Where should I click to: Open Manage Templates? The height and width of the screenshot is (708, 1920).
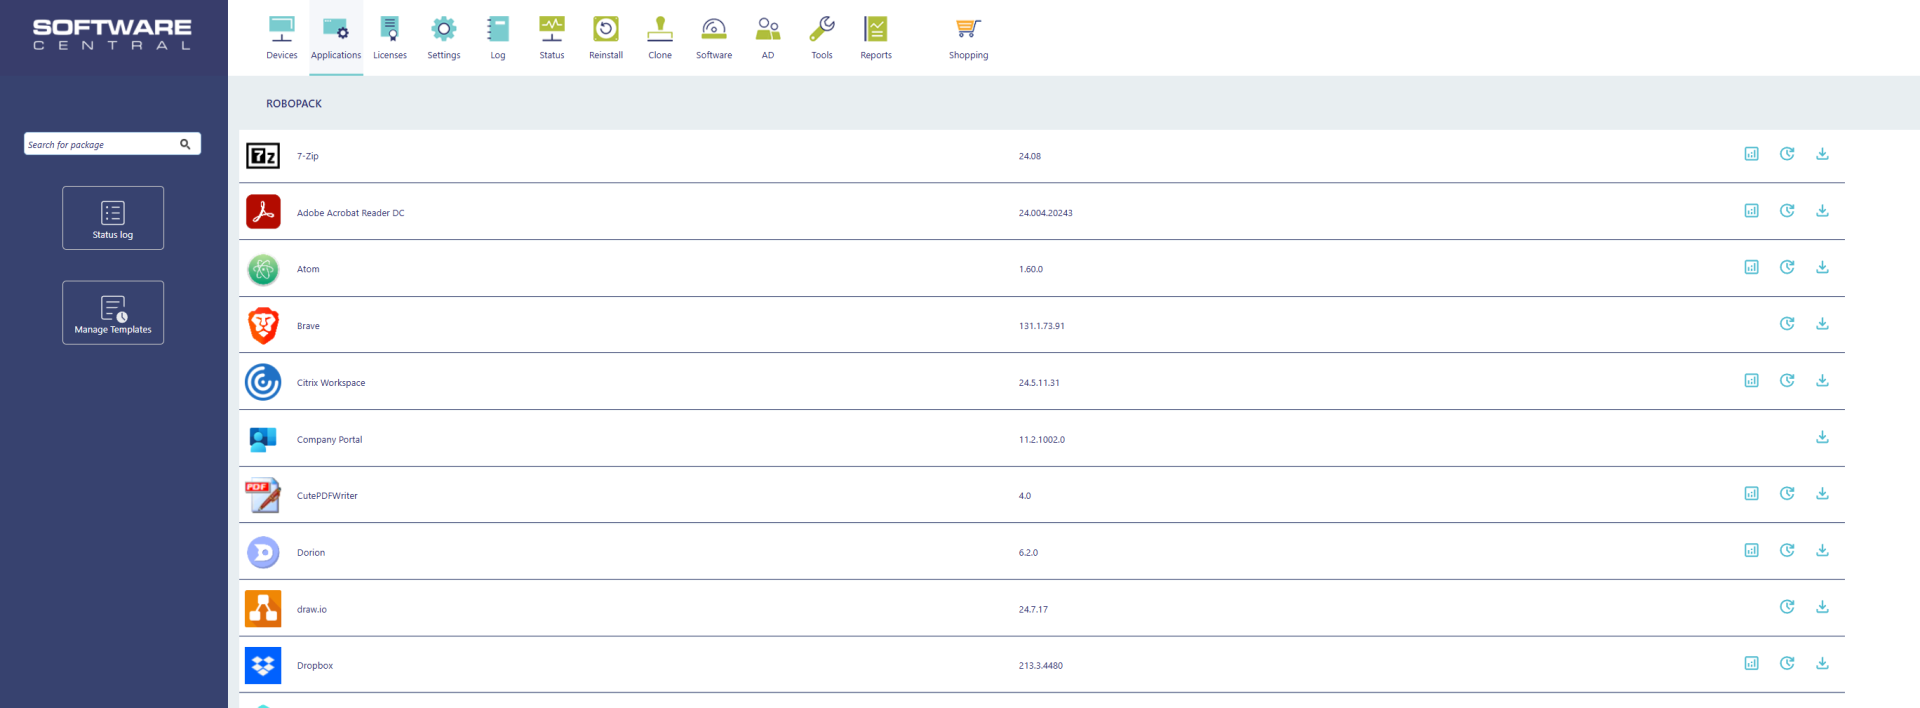pyautogui.click(x=113, y=313)
